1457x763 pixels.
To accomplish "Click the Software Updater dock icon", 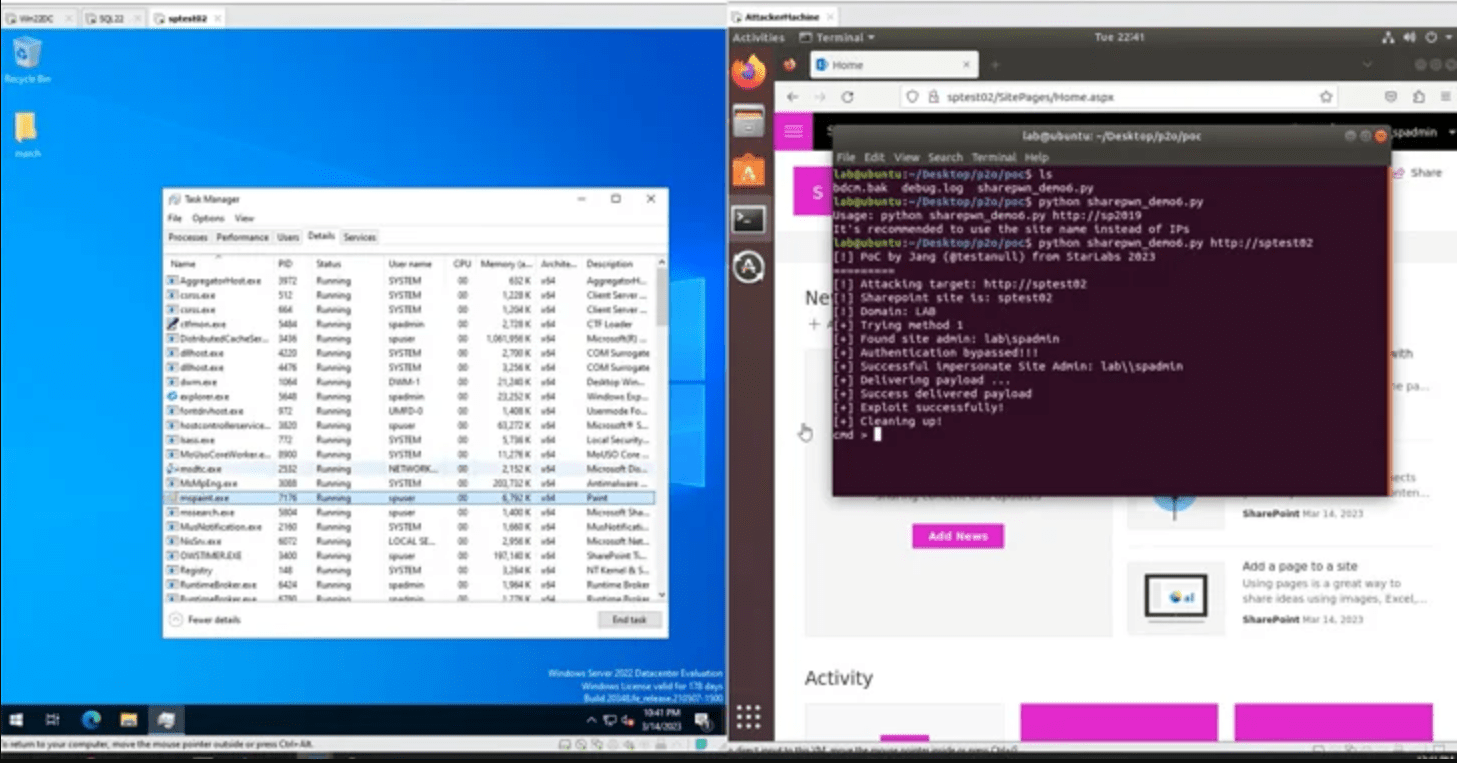I will pos(749,267).
